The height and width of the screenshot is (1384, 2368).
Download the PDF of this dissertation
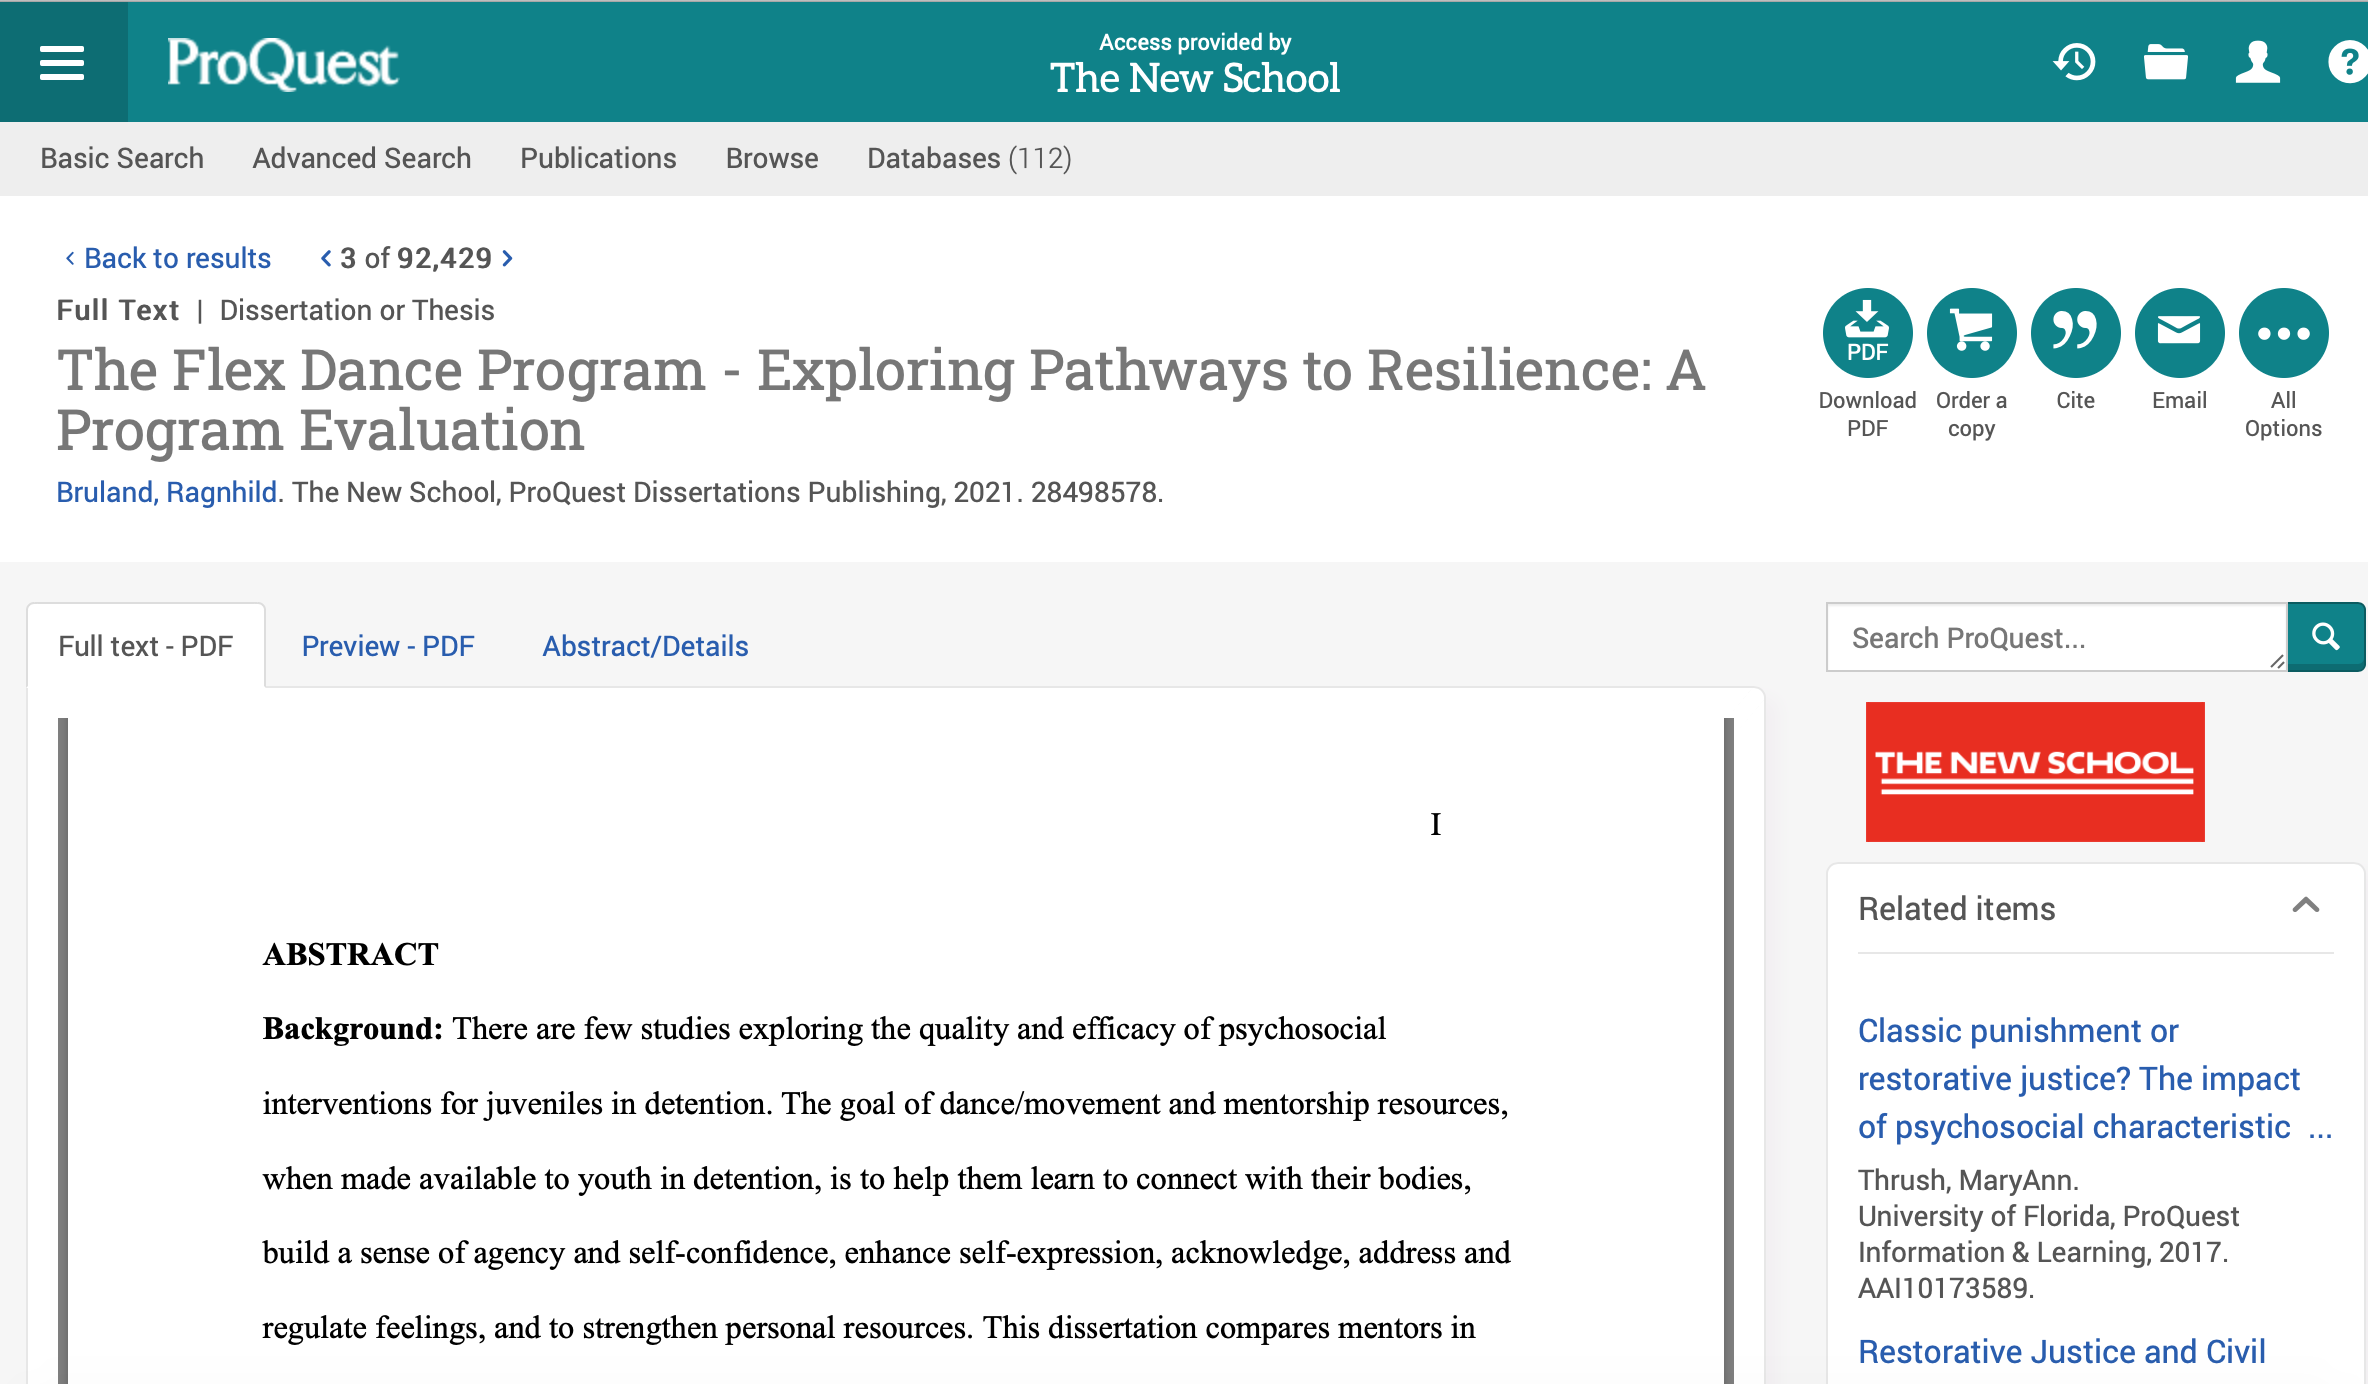[x=1867, y=333]
